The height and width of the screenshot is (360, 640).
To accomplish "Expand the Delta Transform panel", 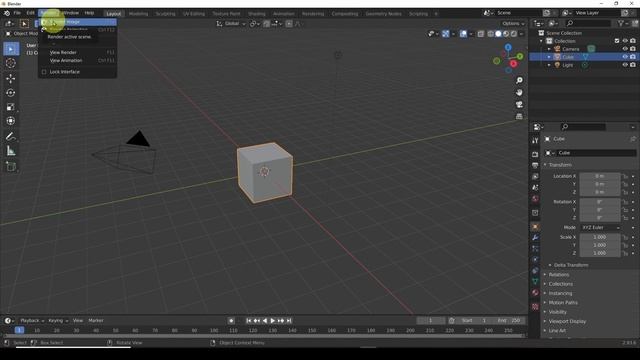I will 571,265.
